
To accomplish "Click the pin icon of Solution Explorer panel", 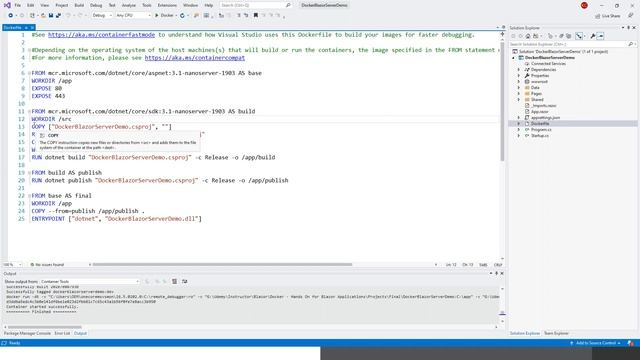I will pos(629,28).
